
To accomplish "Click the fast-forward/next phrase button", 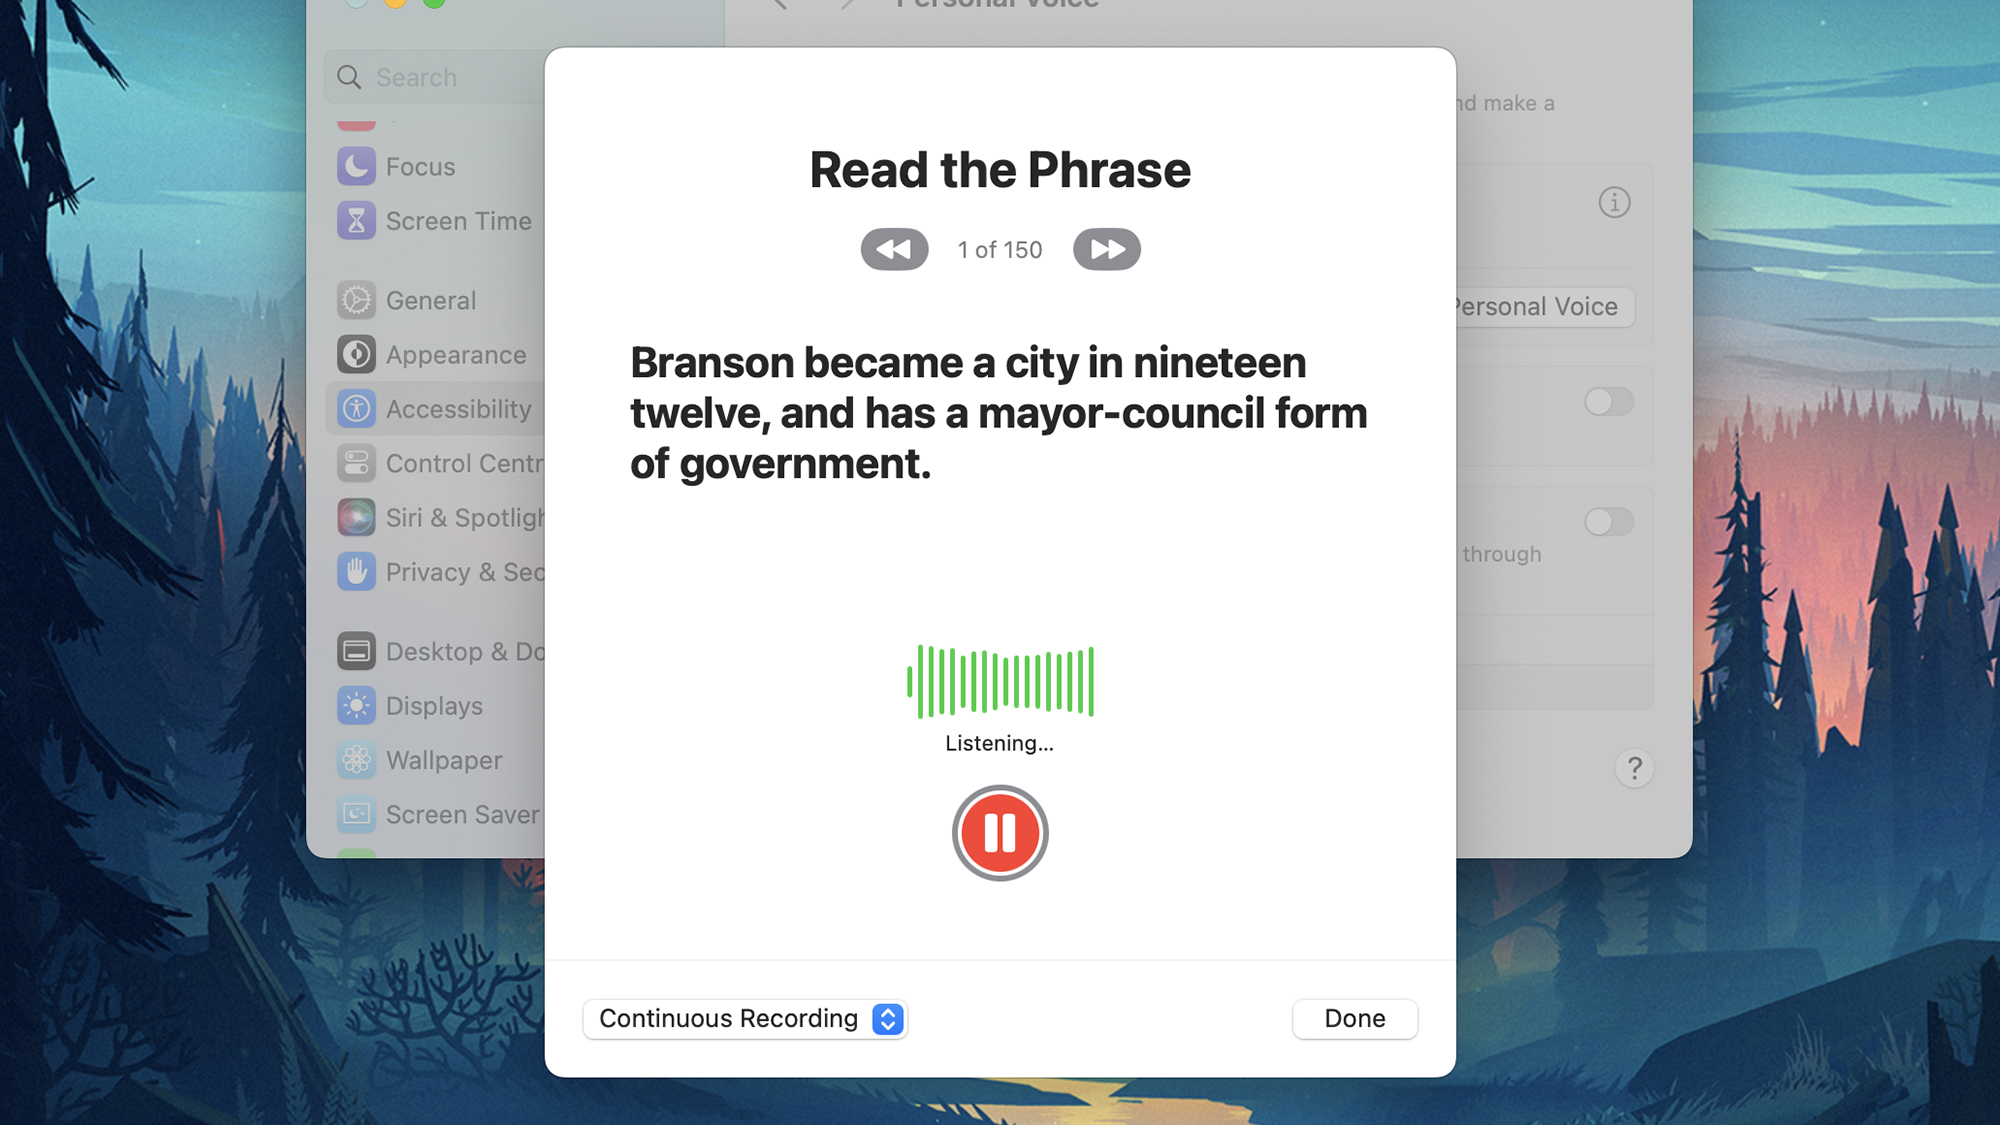I will [1106, 249].
